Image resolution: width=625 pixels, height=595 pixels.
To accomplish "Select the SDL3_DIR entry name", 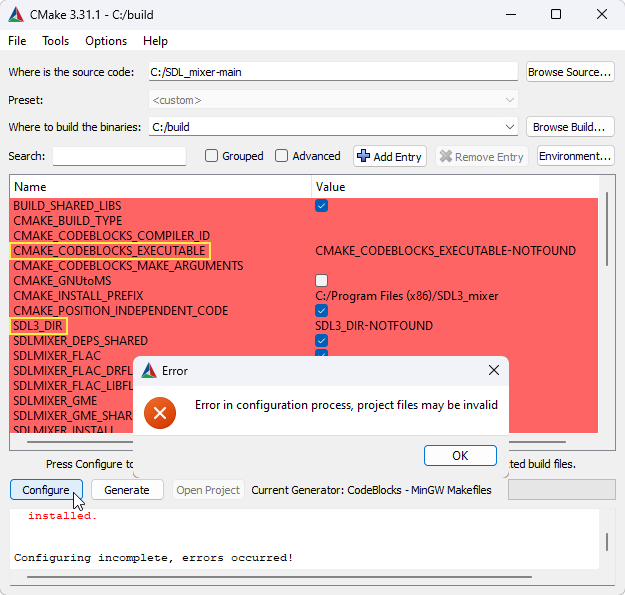I will (38, 326).
